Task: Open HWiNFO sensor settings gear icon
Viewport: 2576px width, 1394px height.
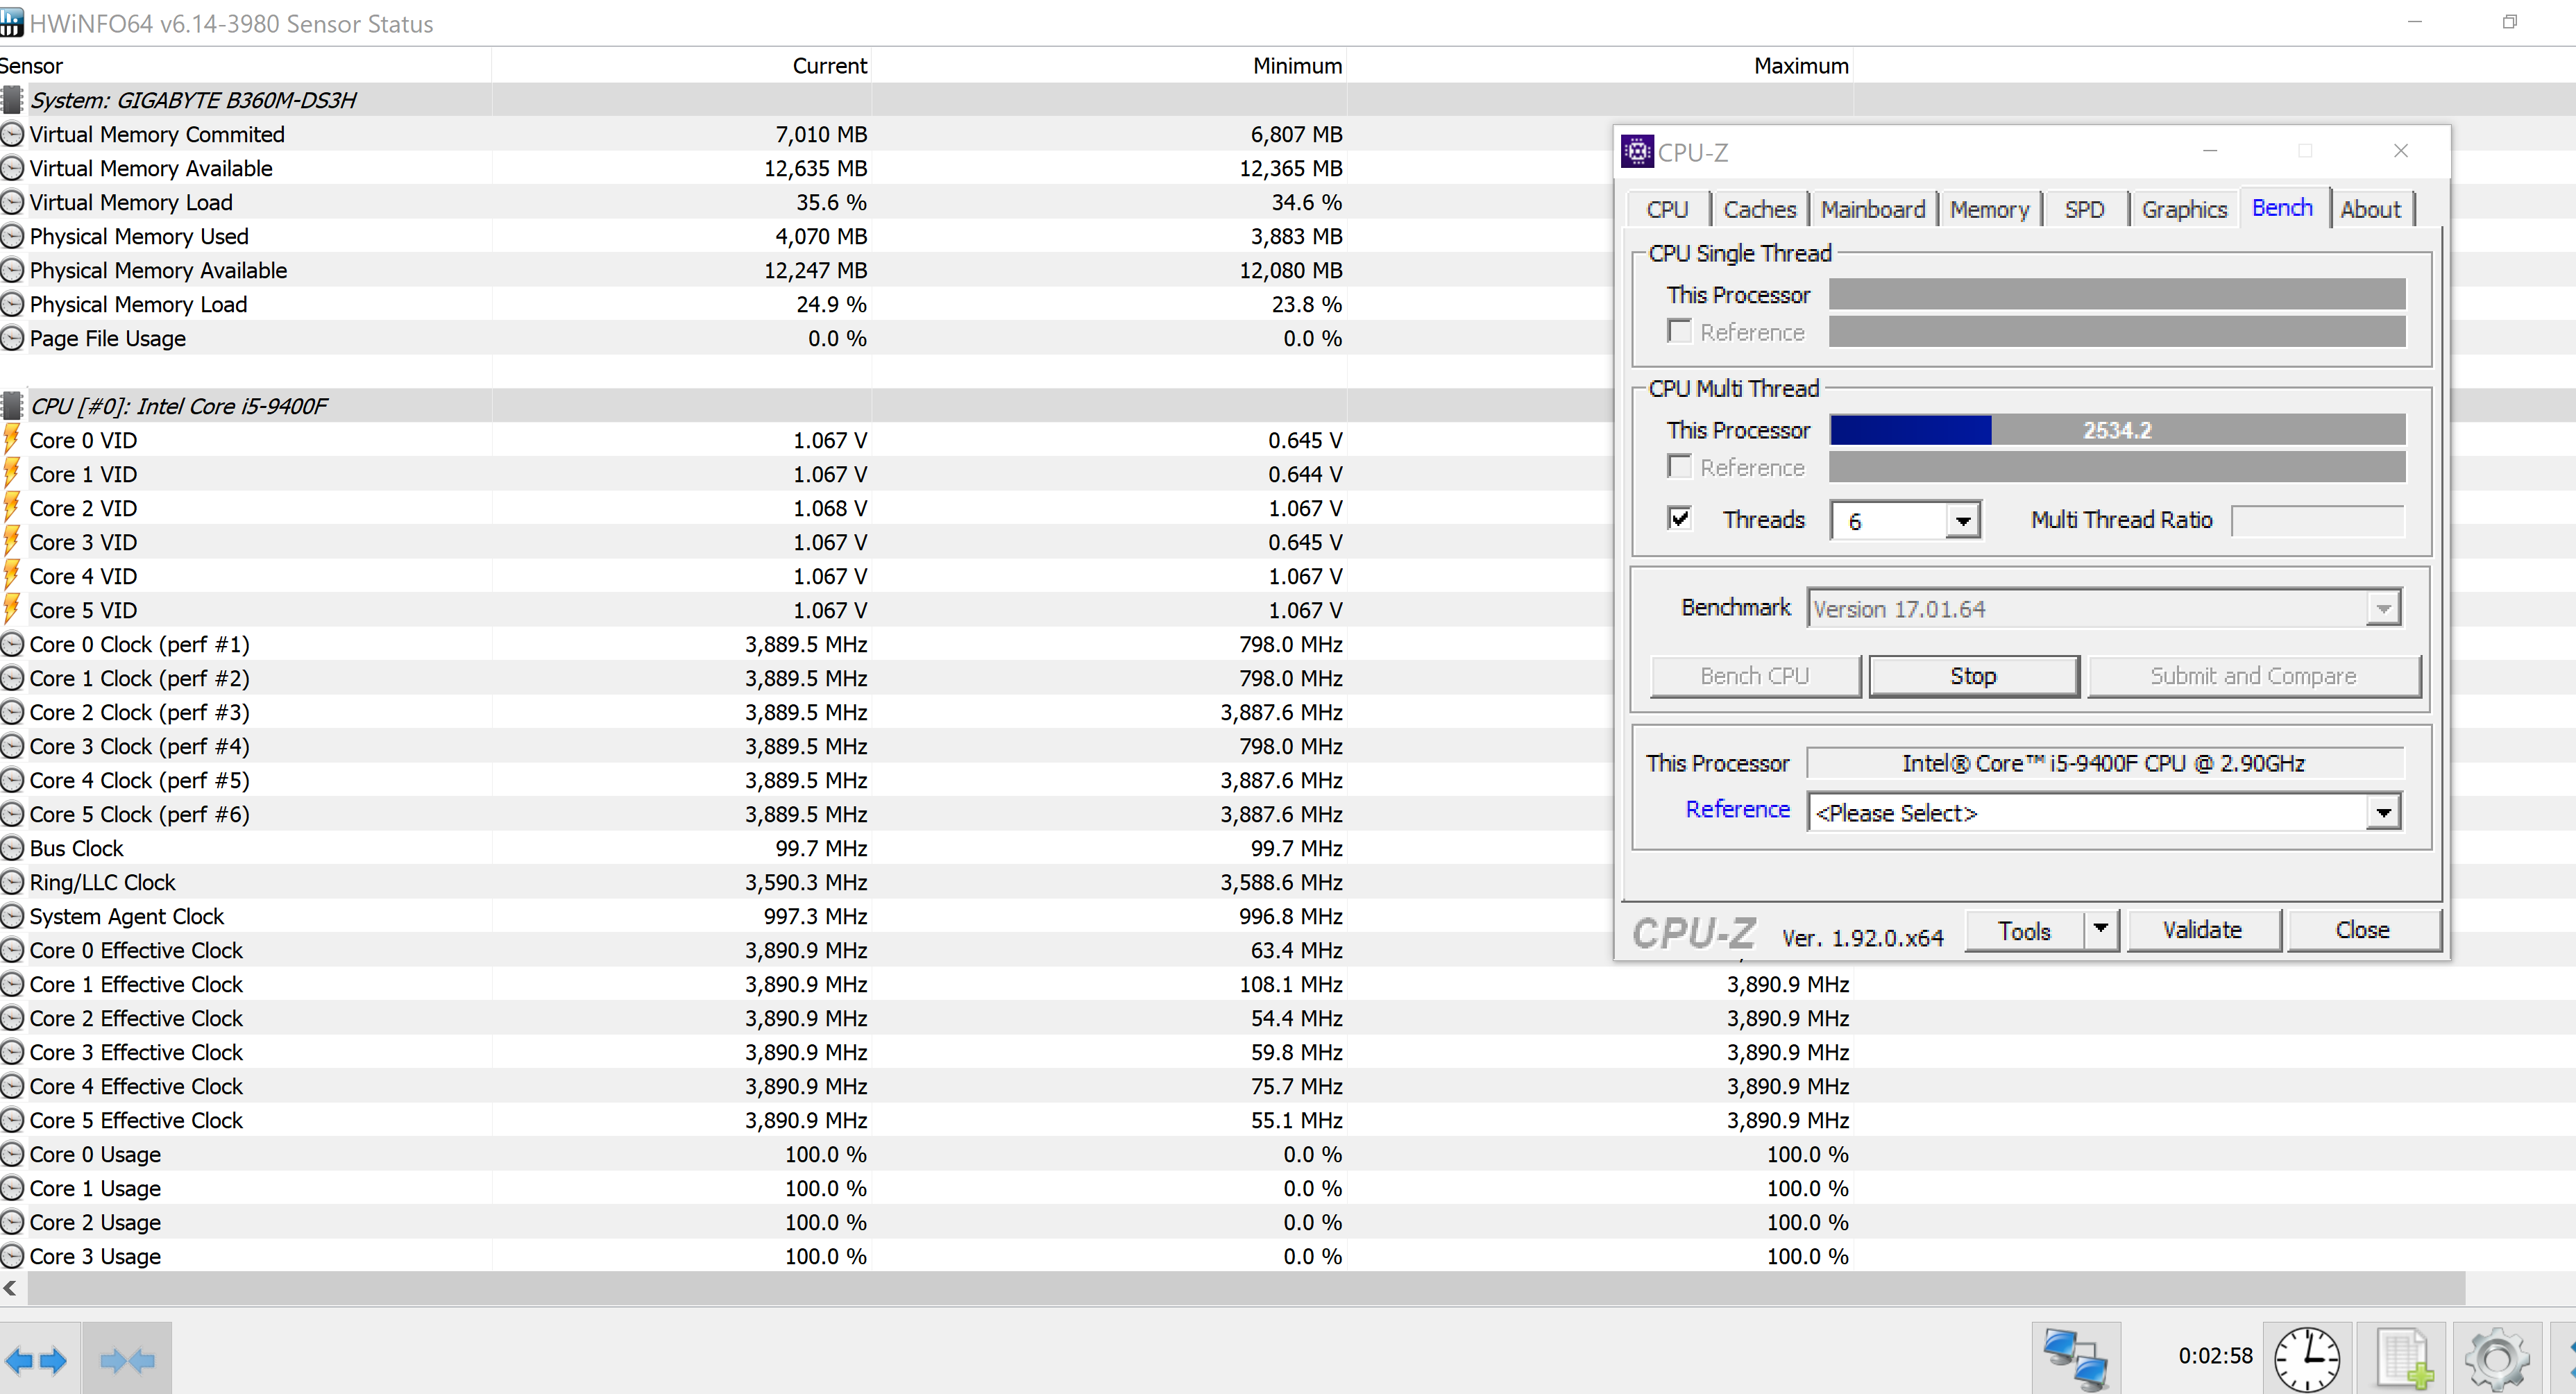Action: tap(2496, 1358)
